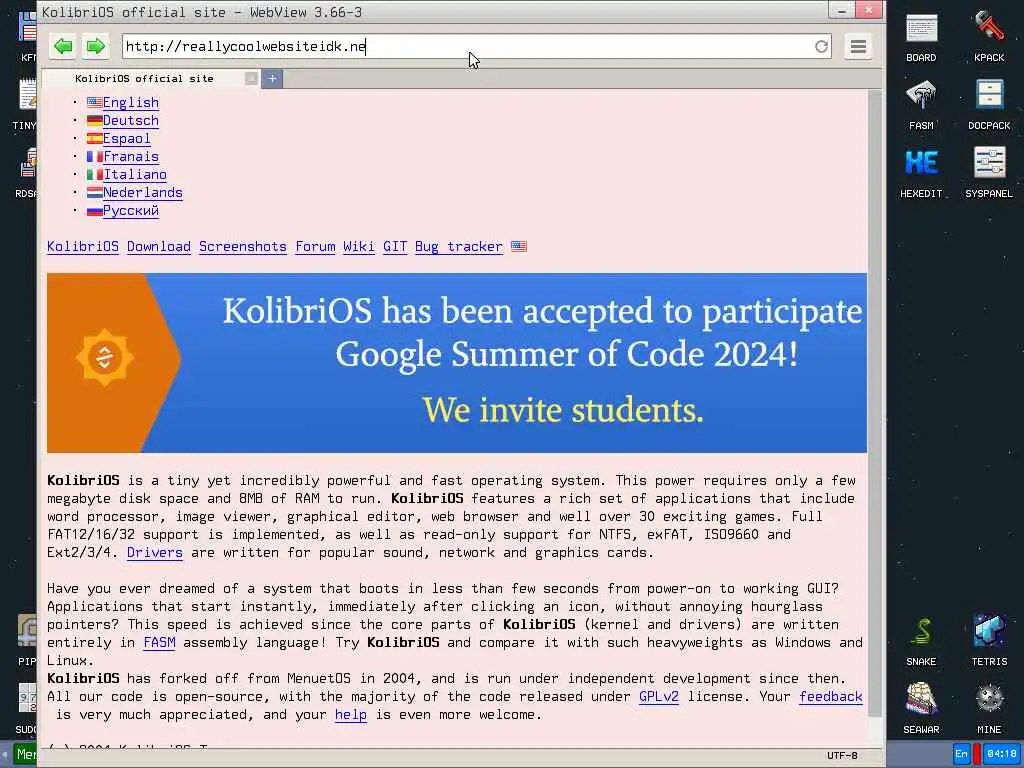
Task: Choose the Franais language link
Action: [131, 157]
